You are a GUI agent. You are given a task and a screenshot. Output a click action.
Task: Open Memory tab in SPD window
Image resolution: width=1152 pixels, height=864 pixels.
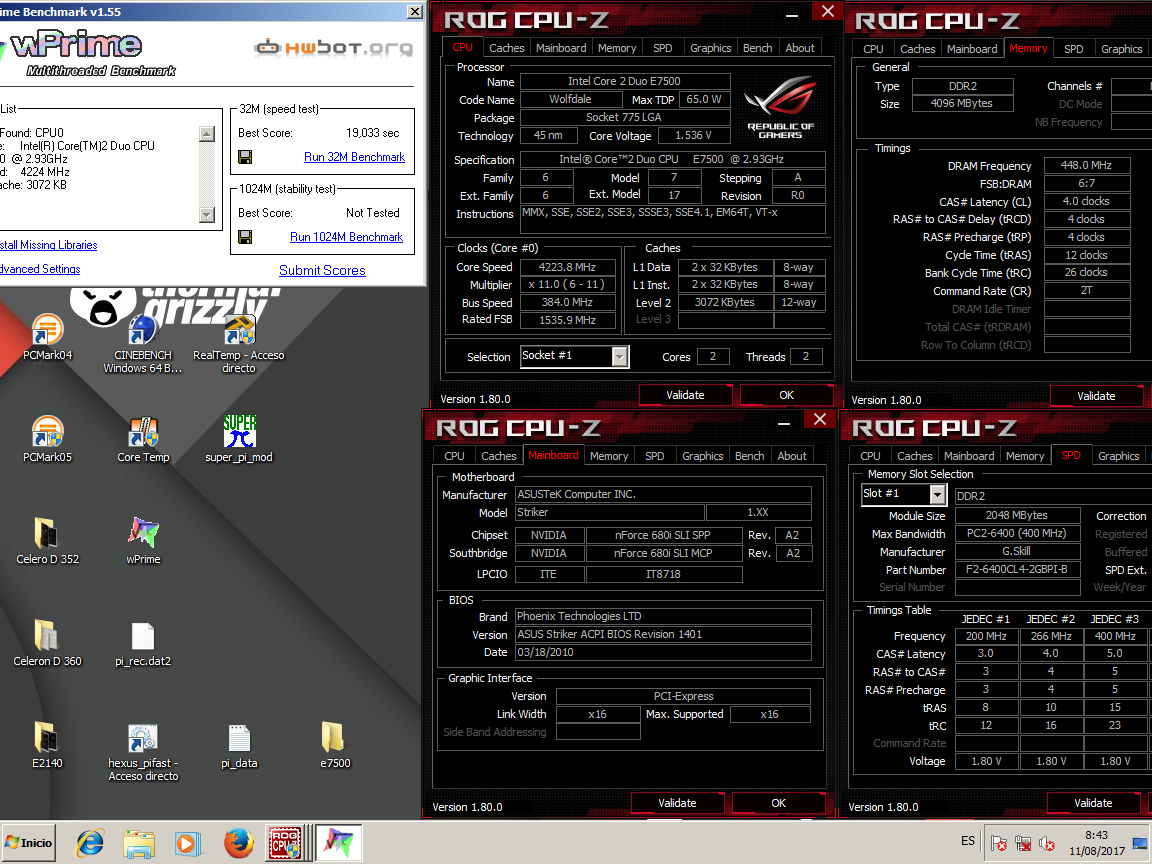[x=1024, y=456]
